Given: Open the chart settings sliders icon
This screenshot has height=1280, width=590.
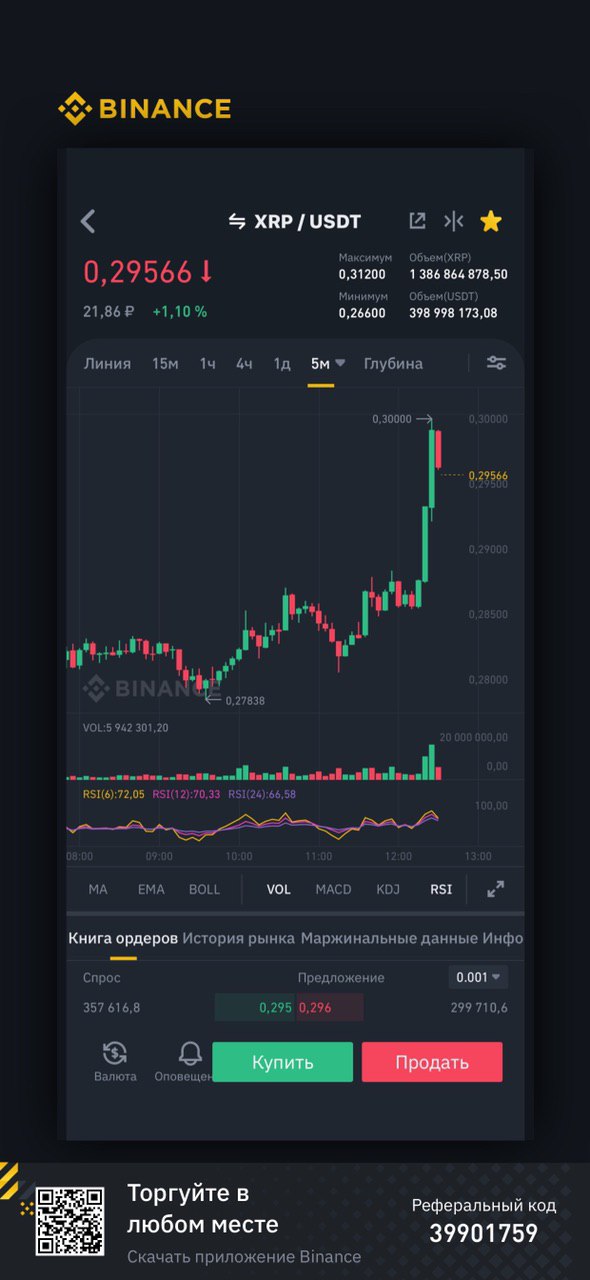Looking at the screenshot, I should coord(496,363).
